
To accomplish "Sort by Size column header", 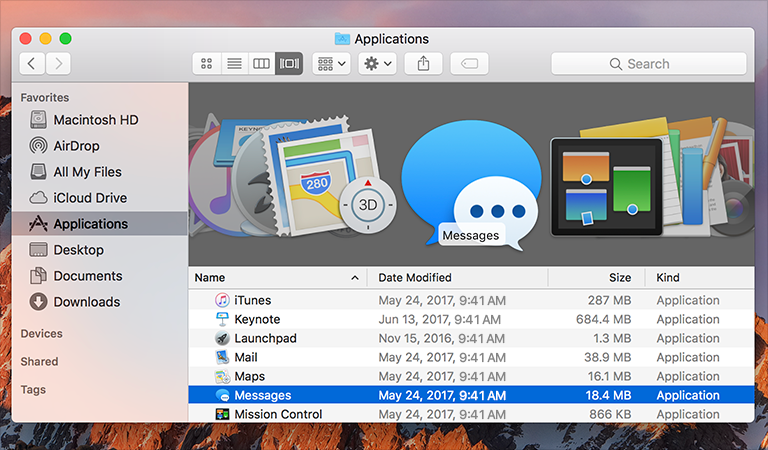I will coord(597,278).
